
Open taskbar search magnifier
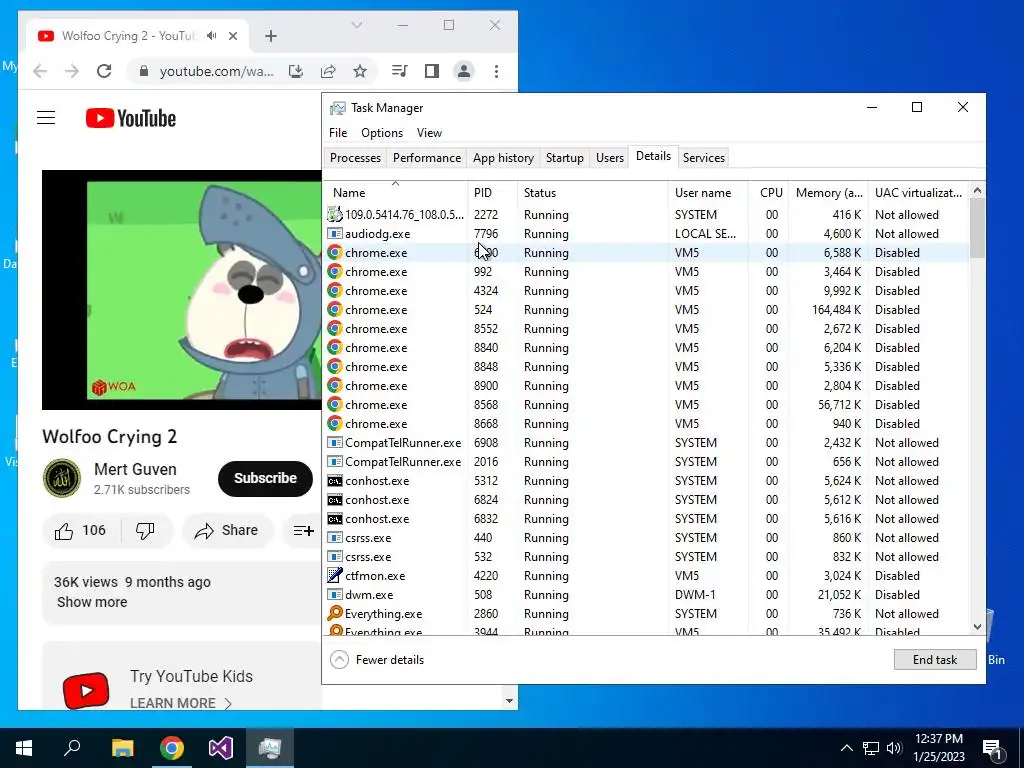tap(72, 748)
